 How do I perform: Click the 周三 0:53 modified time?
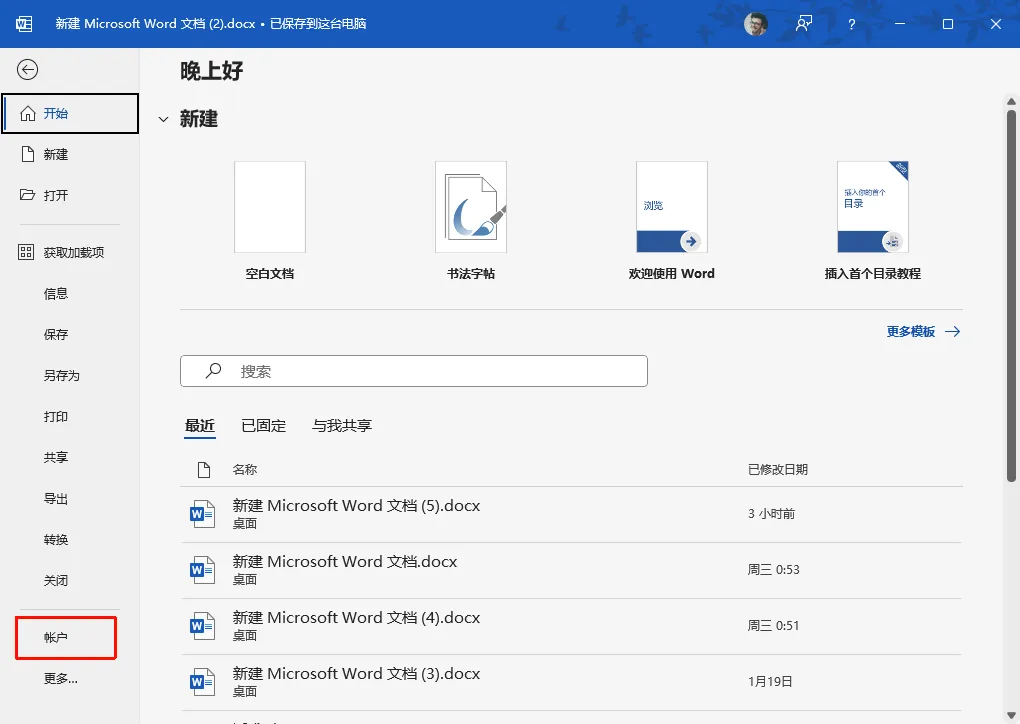(773, 570)
